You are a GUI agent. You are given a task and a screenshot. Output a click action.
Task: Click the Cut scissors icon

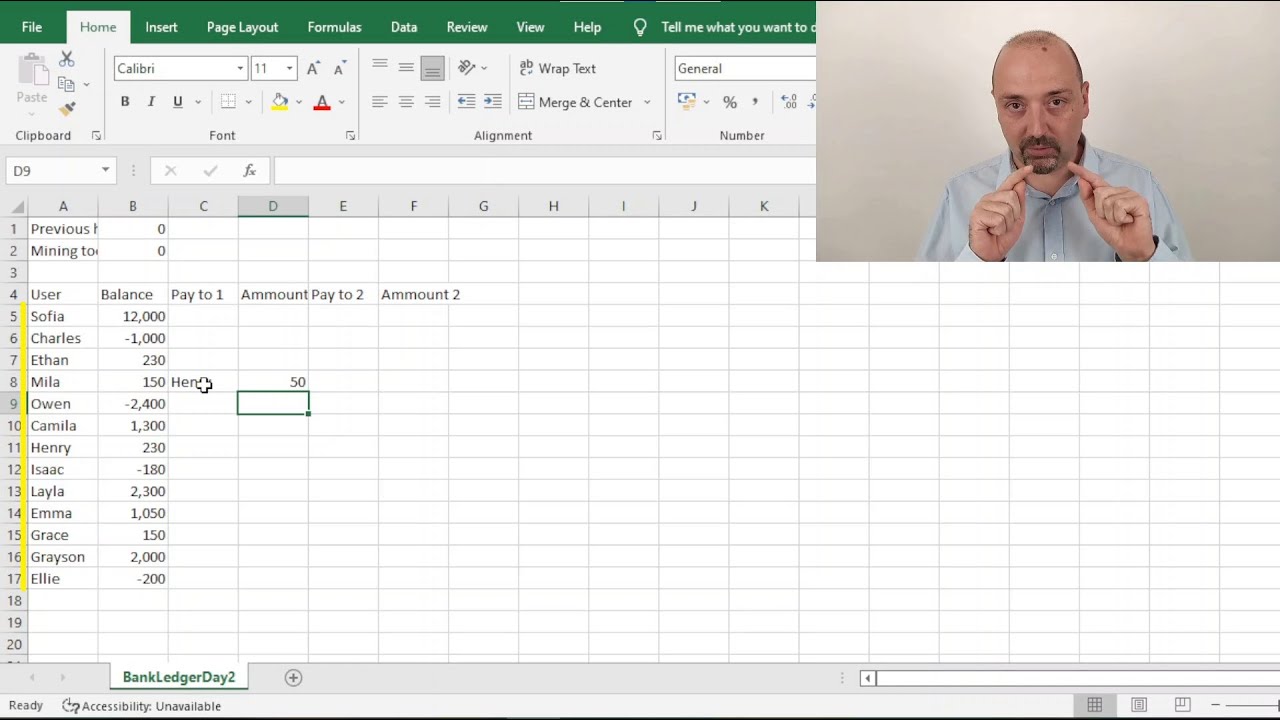[x=67, y=60]
